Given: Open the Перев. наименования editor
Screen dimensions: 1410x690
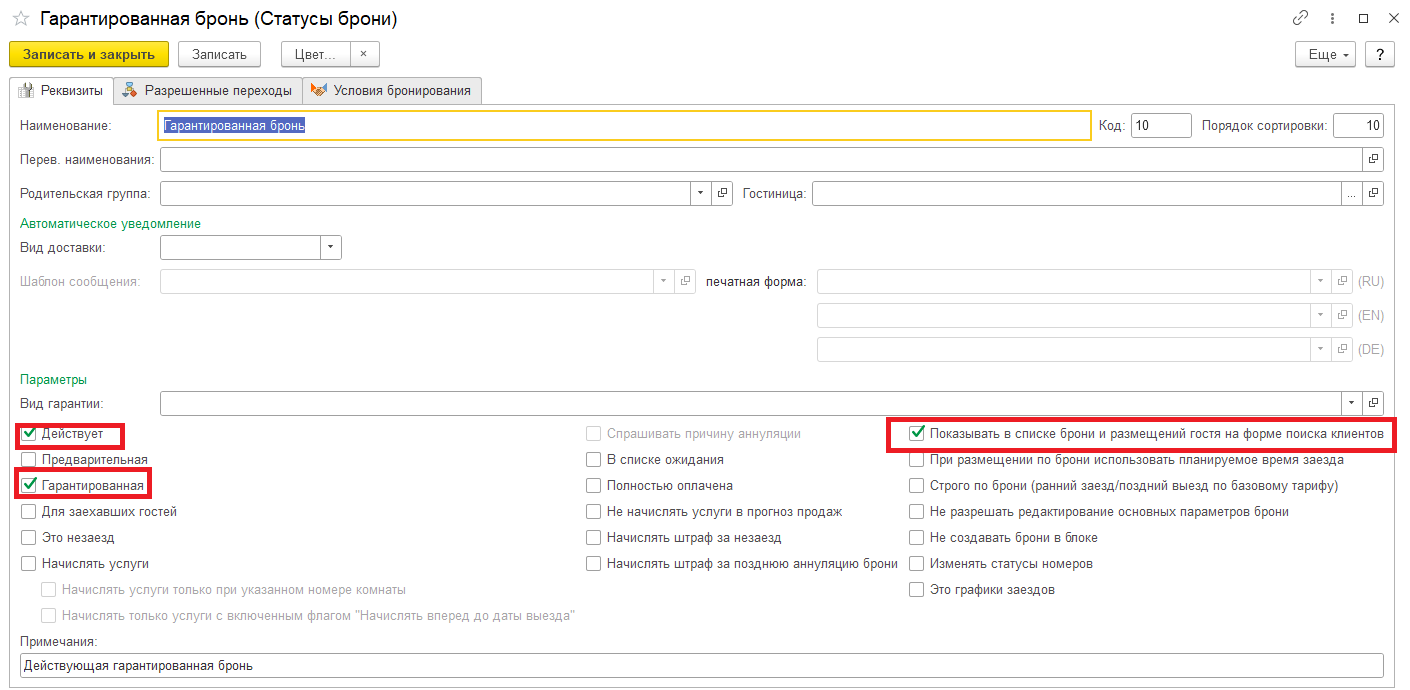Looking at the screenshot, I should pyautogui.click(x=1374, y=159).
